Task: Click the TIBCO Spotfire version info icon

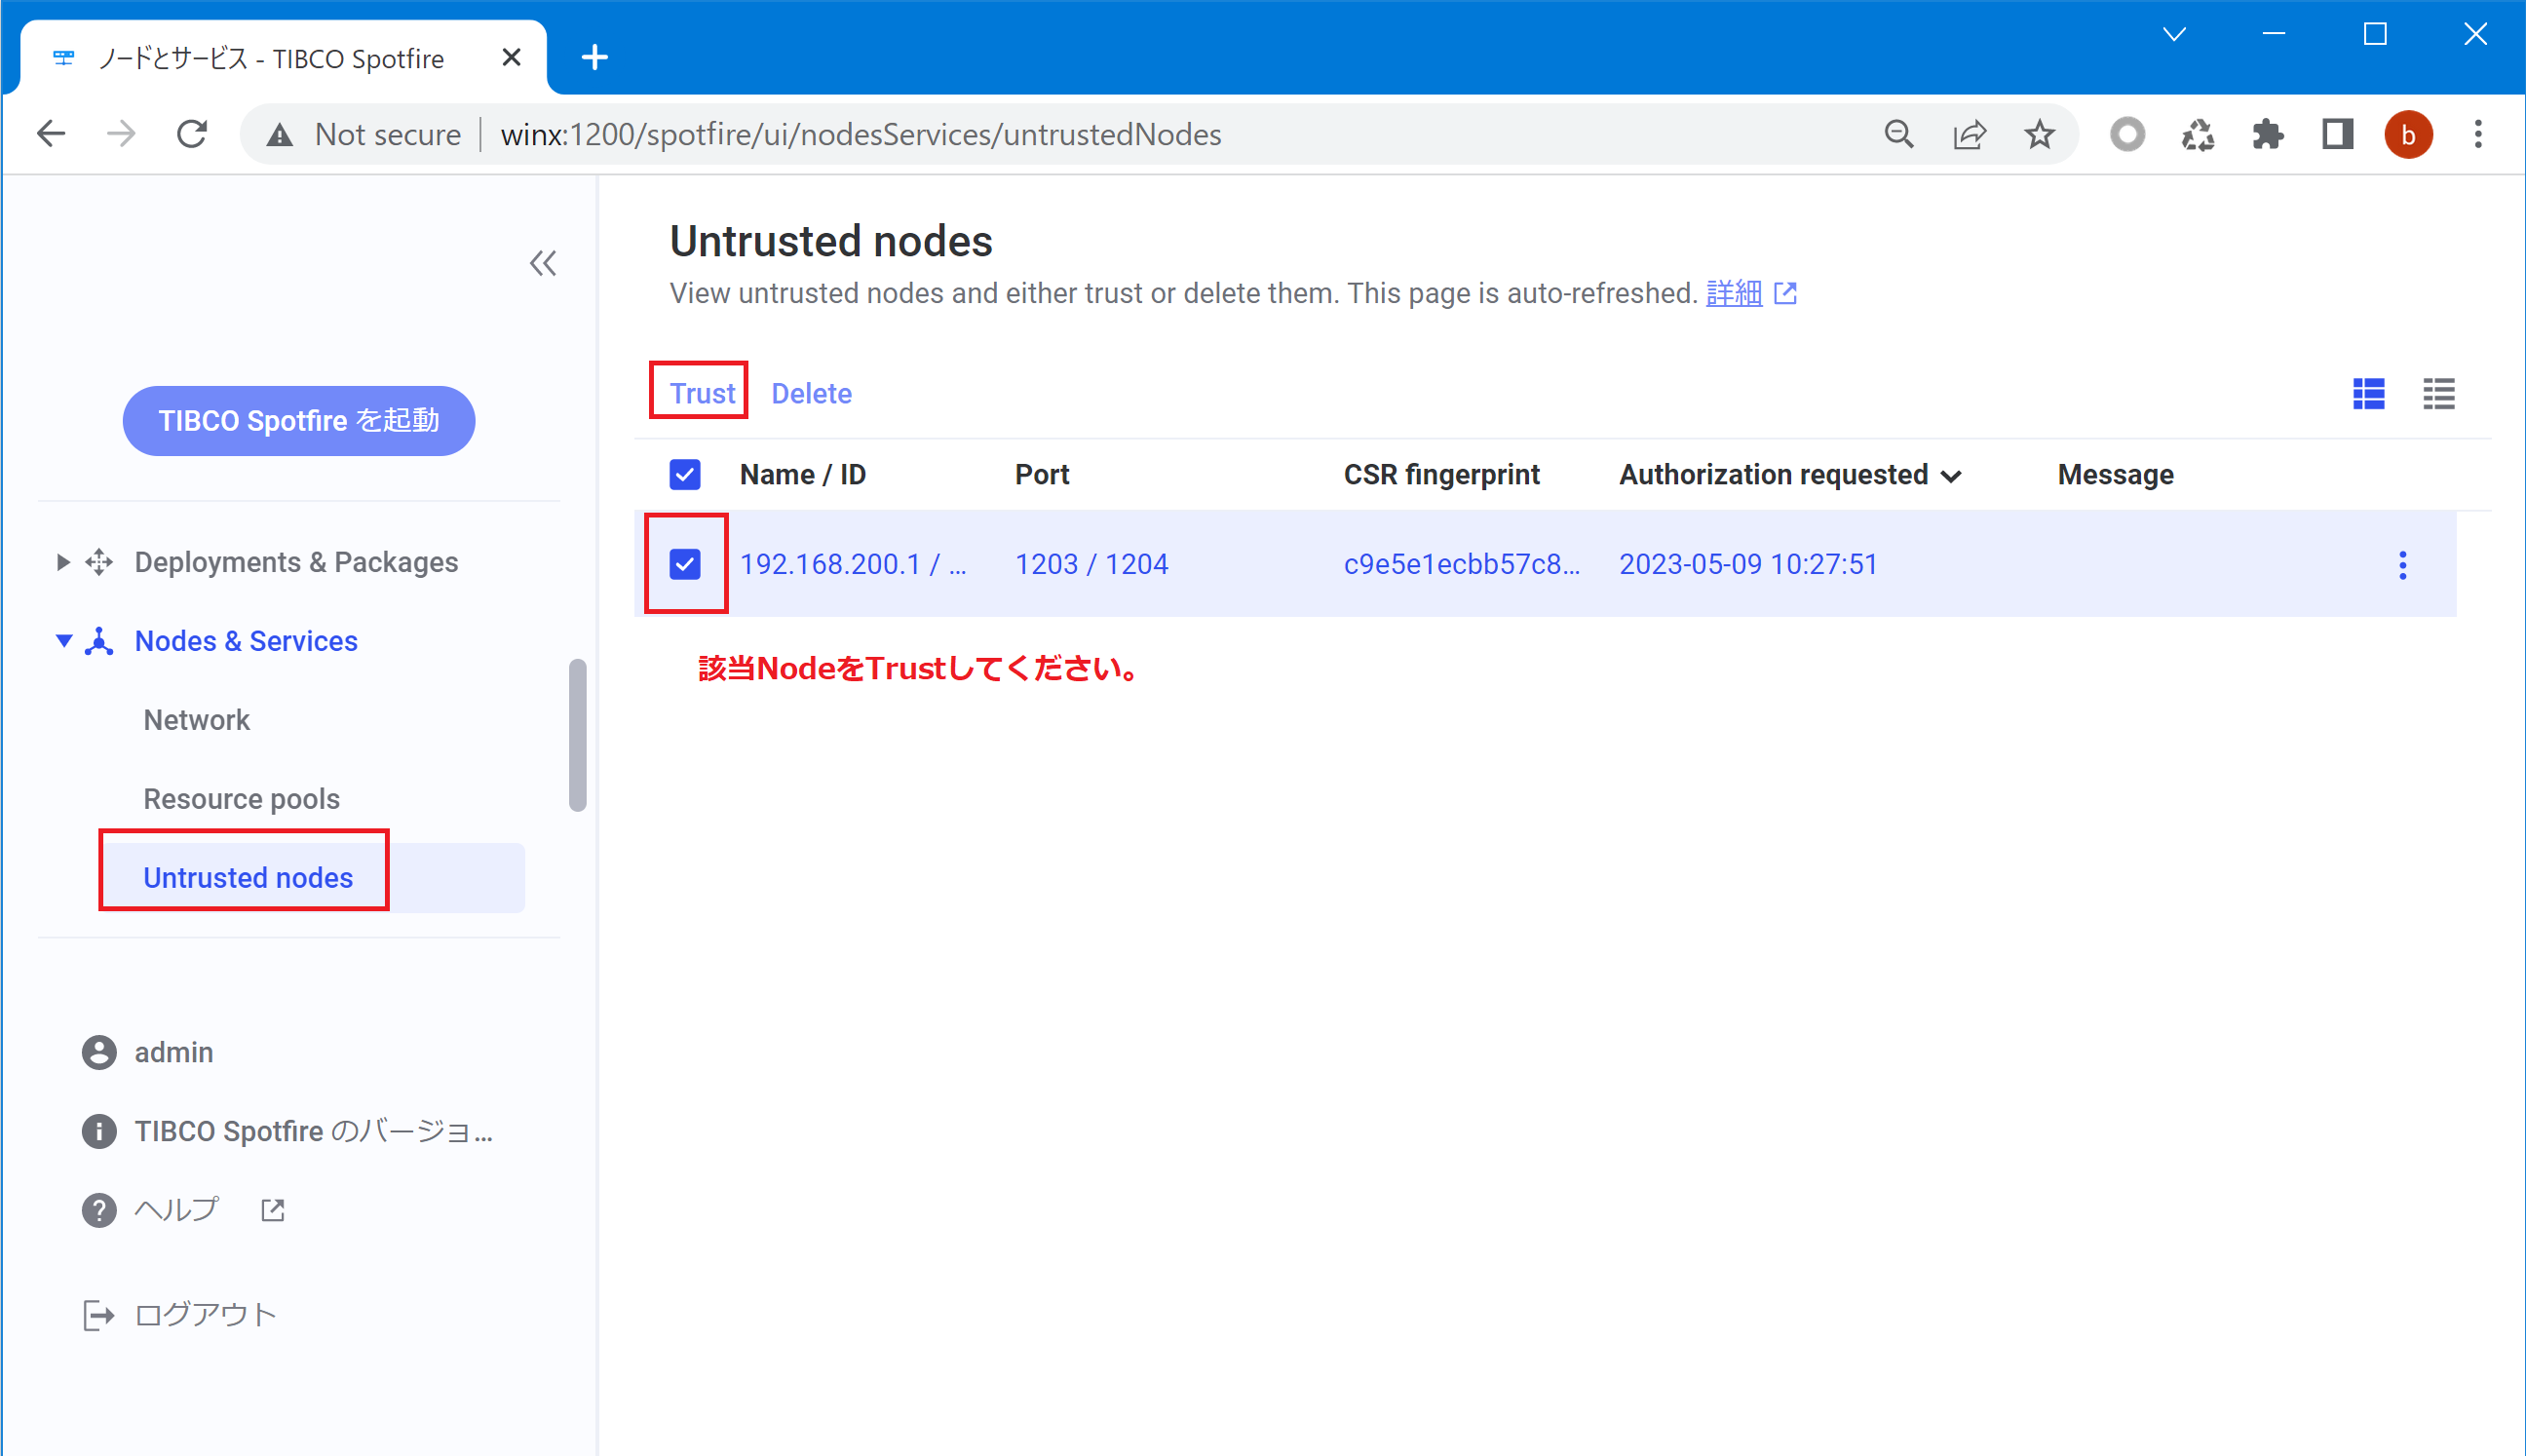Action: tap(99, 1131)
